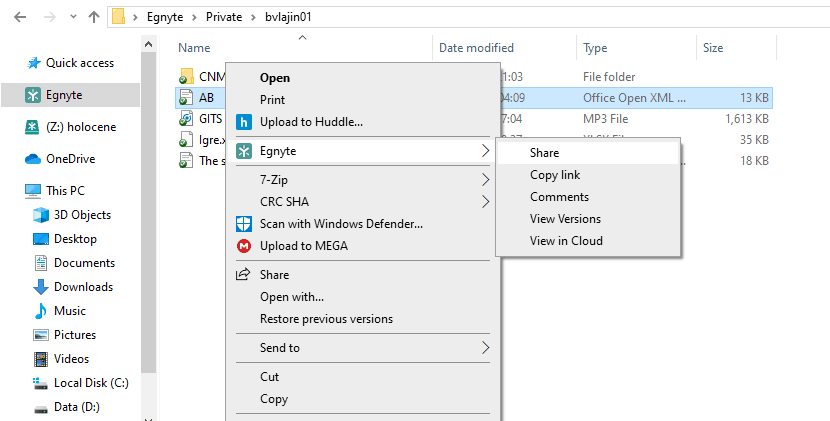Click the AB document file icon
Image resolution: width=830 pixels, height=421 pixels.
point(186,97)
